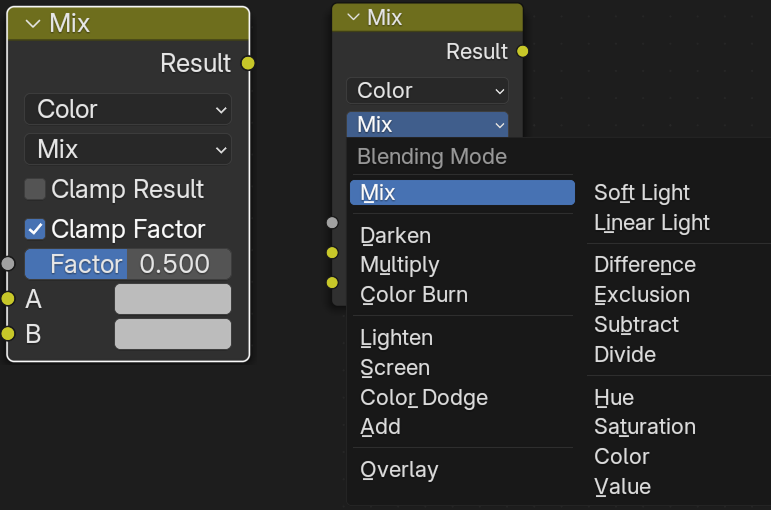Screen dimensions: 771x510
Task: Enable the Clamp Result checkbox
Action: 35,189
